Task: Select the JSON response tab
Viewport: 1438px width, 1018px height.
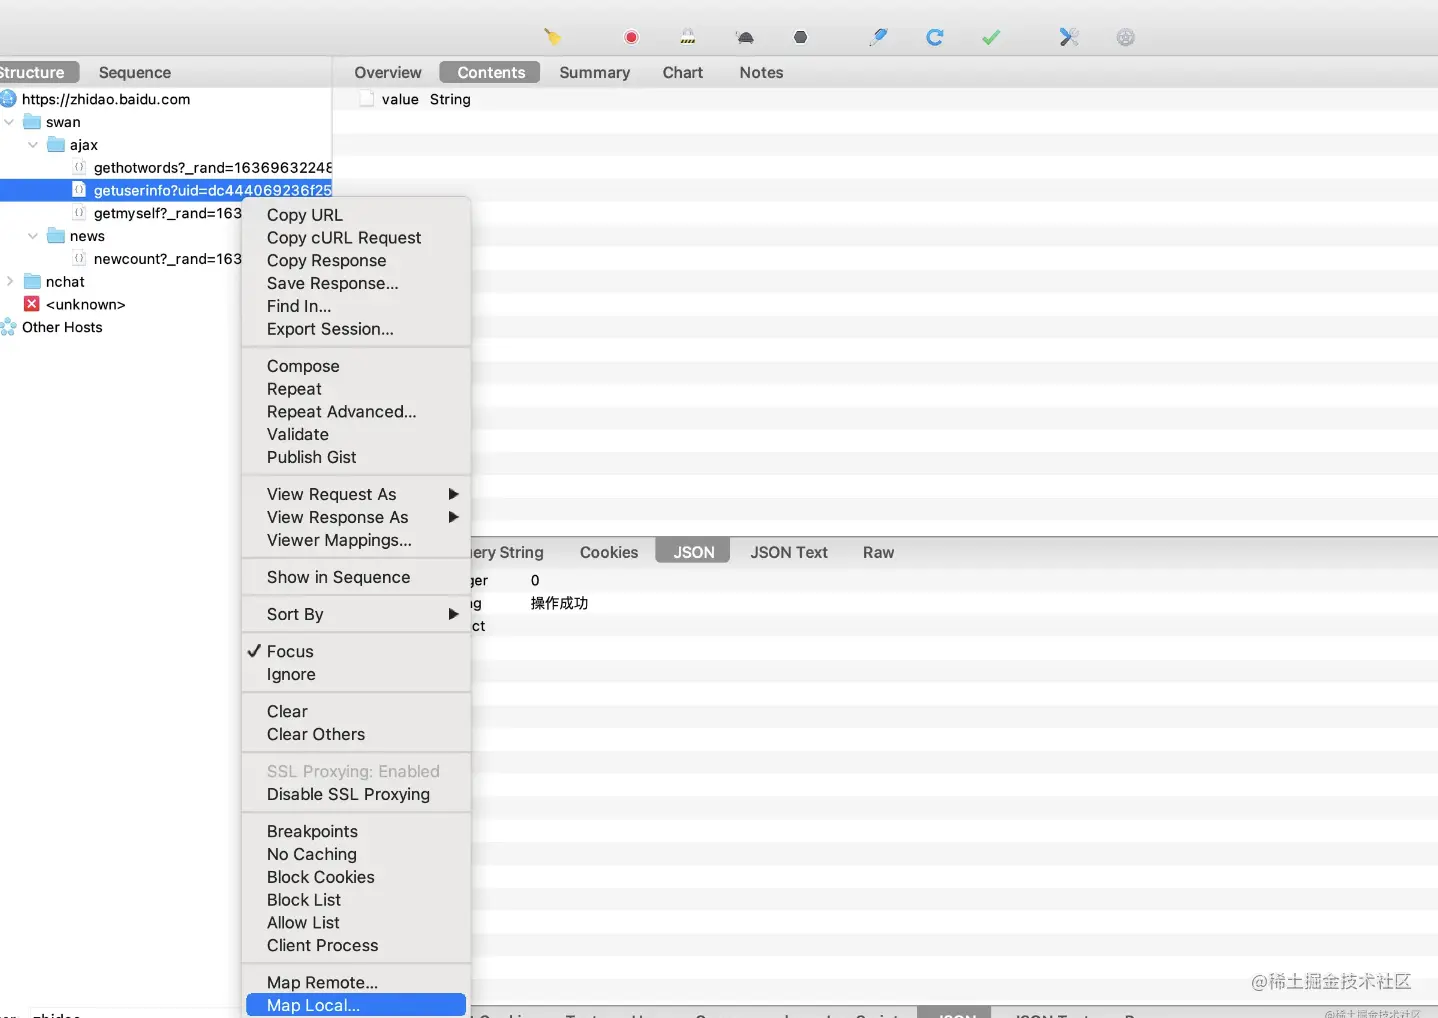Action: (693, 552)
